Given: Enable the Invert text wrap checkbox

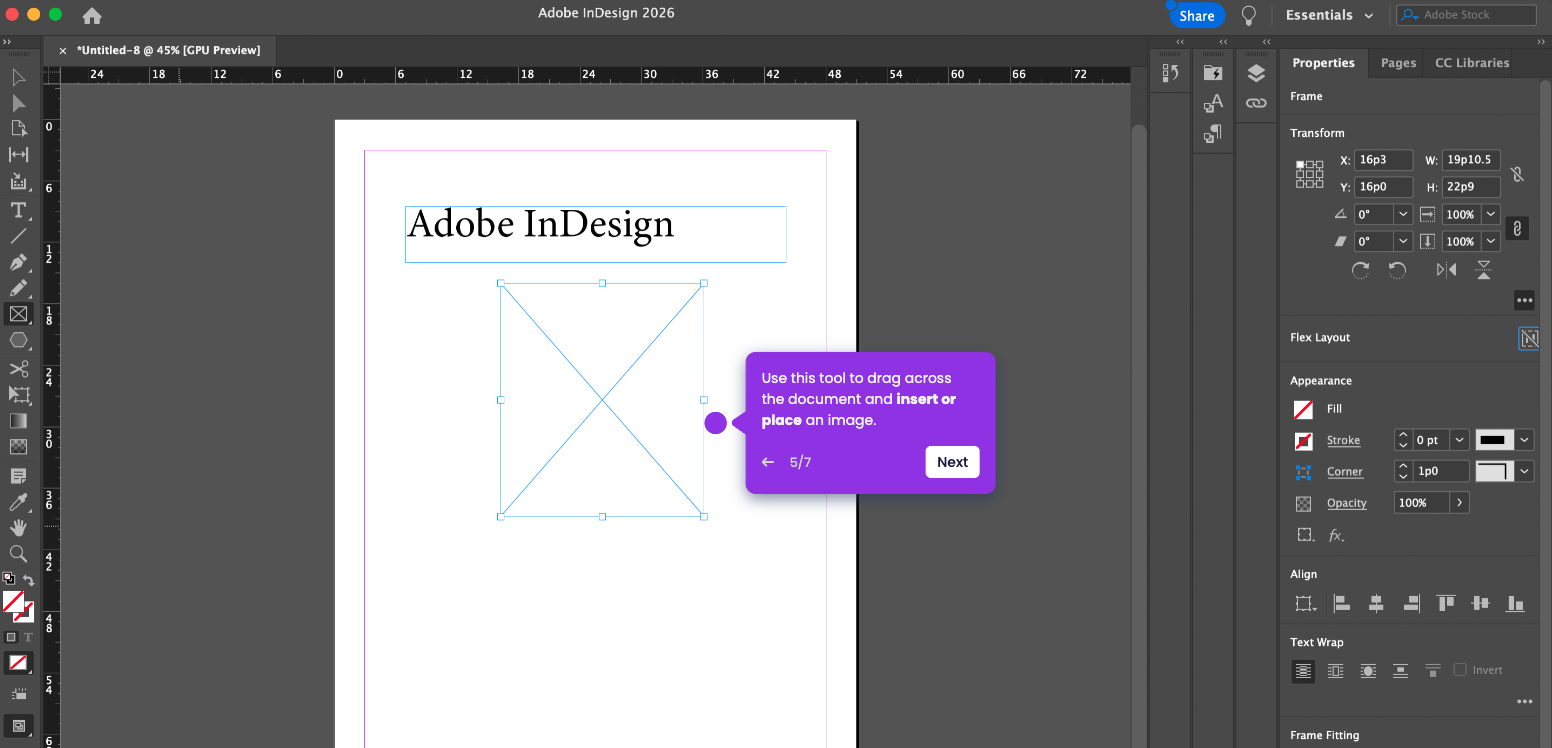Looking at the screenshot, I should point(1460,670).
